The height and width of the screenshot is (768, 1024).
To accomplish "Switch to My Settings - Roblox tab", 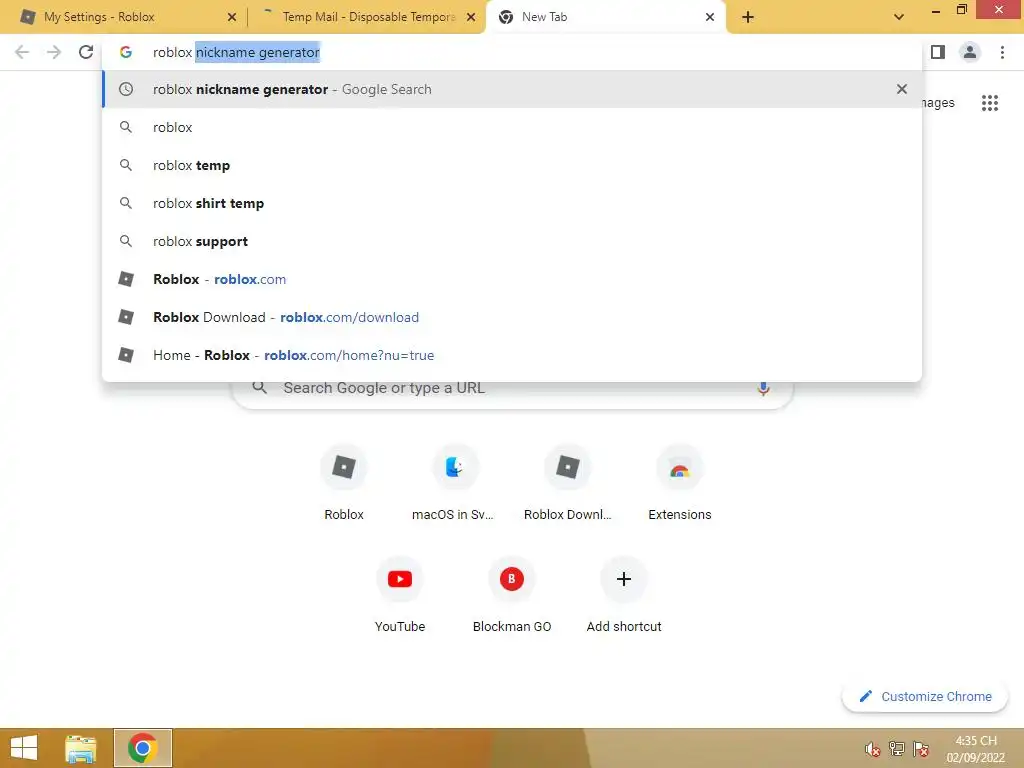I will (x=124, y=17).
